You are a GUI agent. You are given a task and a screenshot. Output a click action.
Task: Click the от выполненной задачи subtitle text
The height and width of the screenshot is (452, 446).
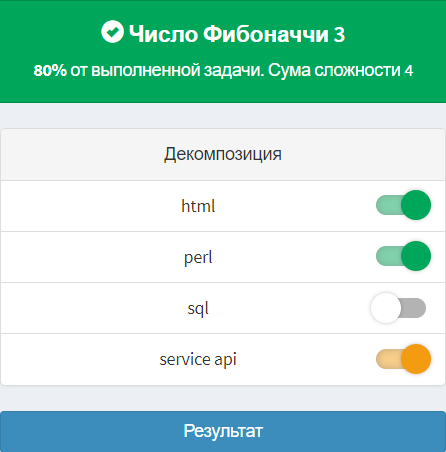tap(167, 71)
